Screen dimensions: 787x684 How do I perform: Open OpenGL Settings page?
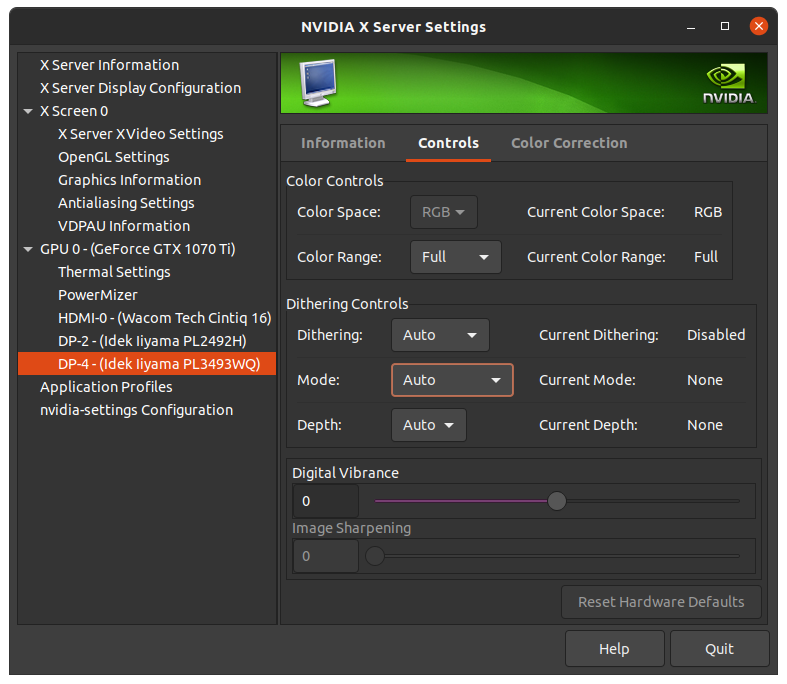point(114,158)
